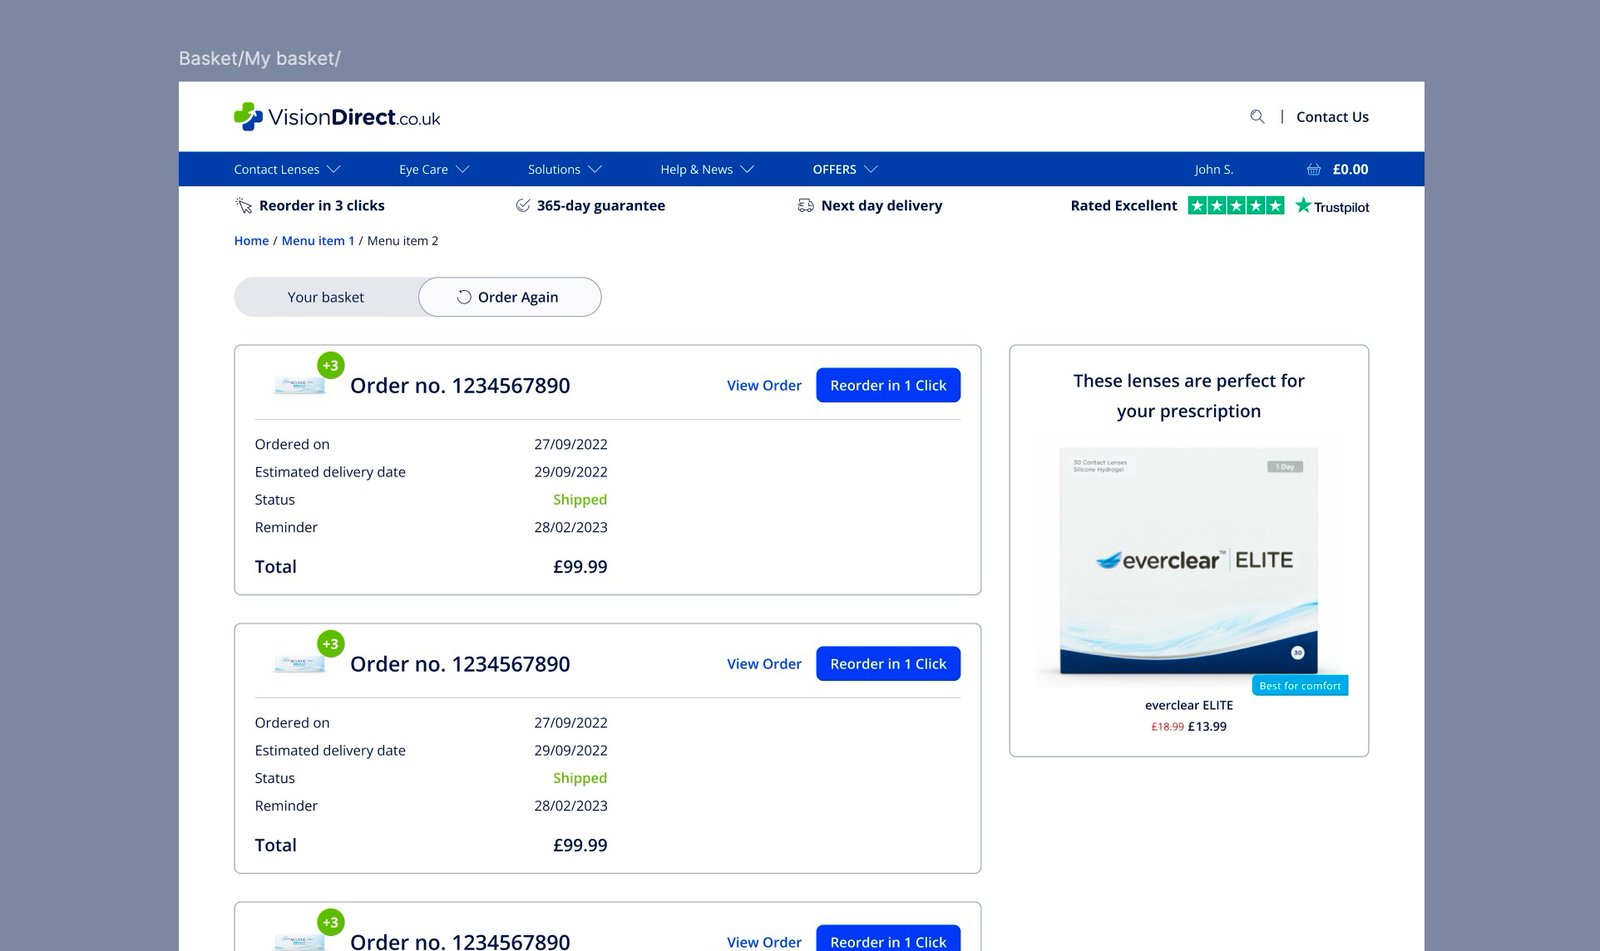Click the Contact Us link

1332,117
